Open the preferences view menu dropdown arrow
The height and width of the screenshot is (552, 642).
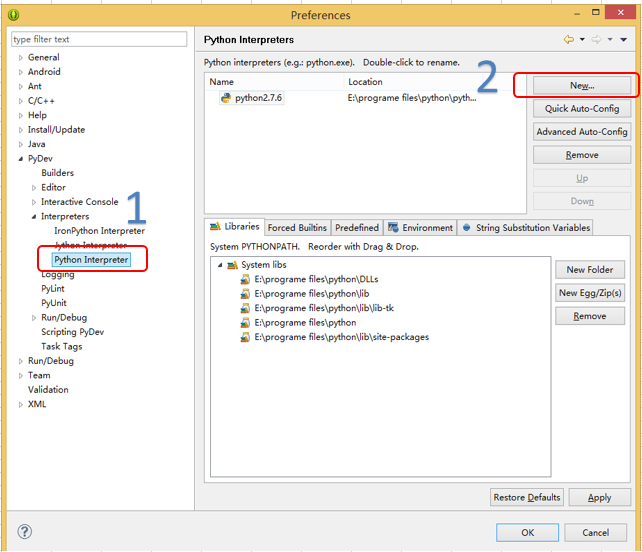pyautogui.click(x=624, y=40)
